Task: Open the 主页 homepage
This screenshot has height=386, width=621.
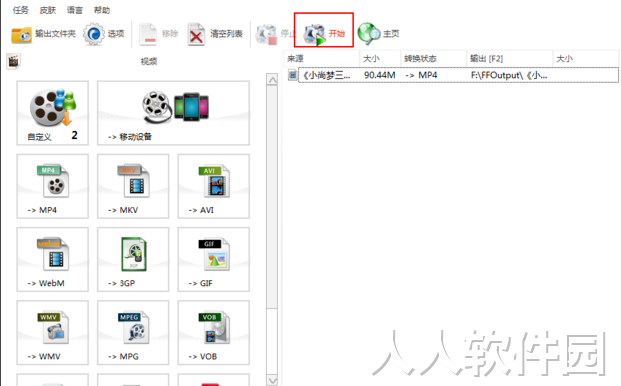Action: 378,34
